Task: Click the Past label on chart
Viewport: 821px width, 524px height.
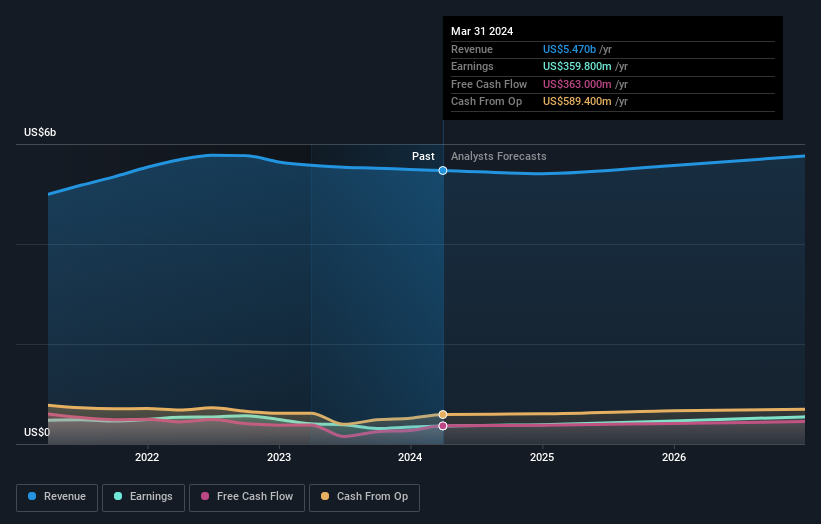Action: pos(423,157)
